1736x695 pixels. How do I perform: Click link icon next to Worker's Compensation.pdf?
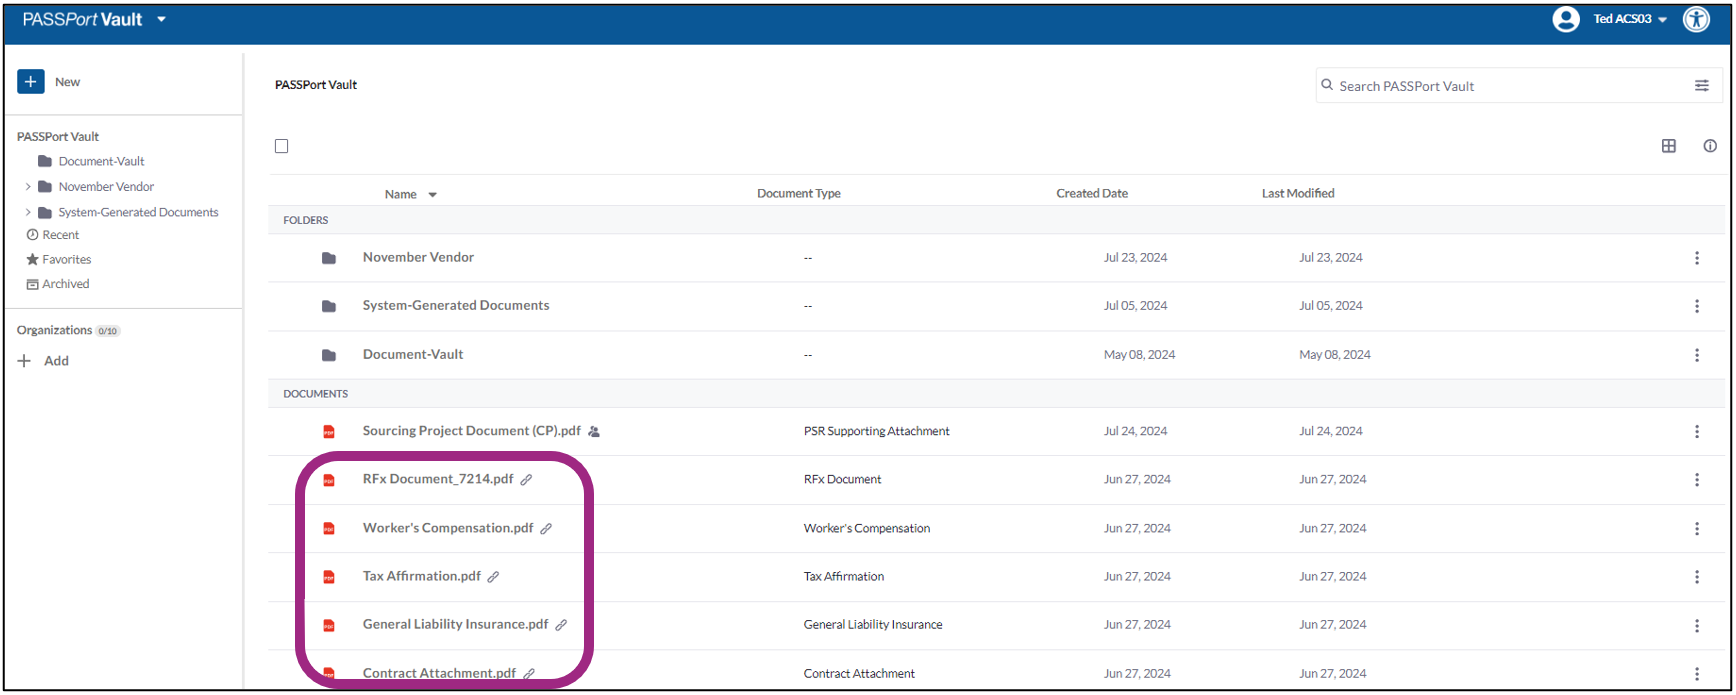click(546, 529)
